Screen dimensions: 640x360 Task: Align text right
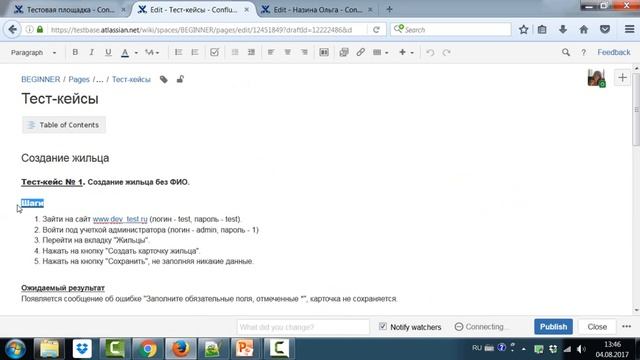tap(304, 52)
